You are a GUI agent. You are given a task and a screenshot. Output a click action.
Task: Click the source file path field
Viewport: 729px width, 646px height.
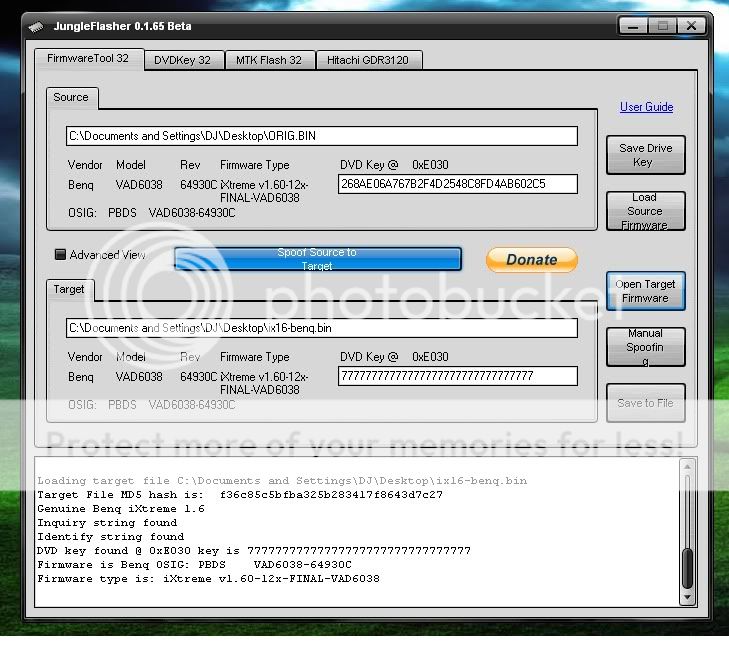[321, 136]
